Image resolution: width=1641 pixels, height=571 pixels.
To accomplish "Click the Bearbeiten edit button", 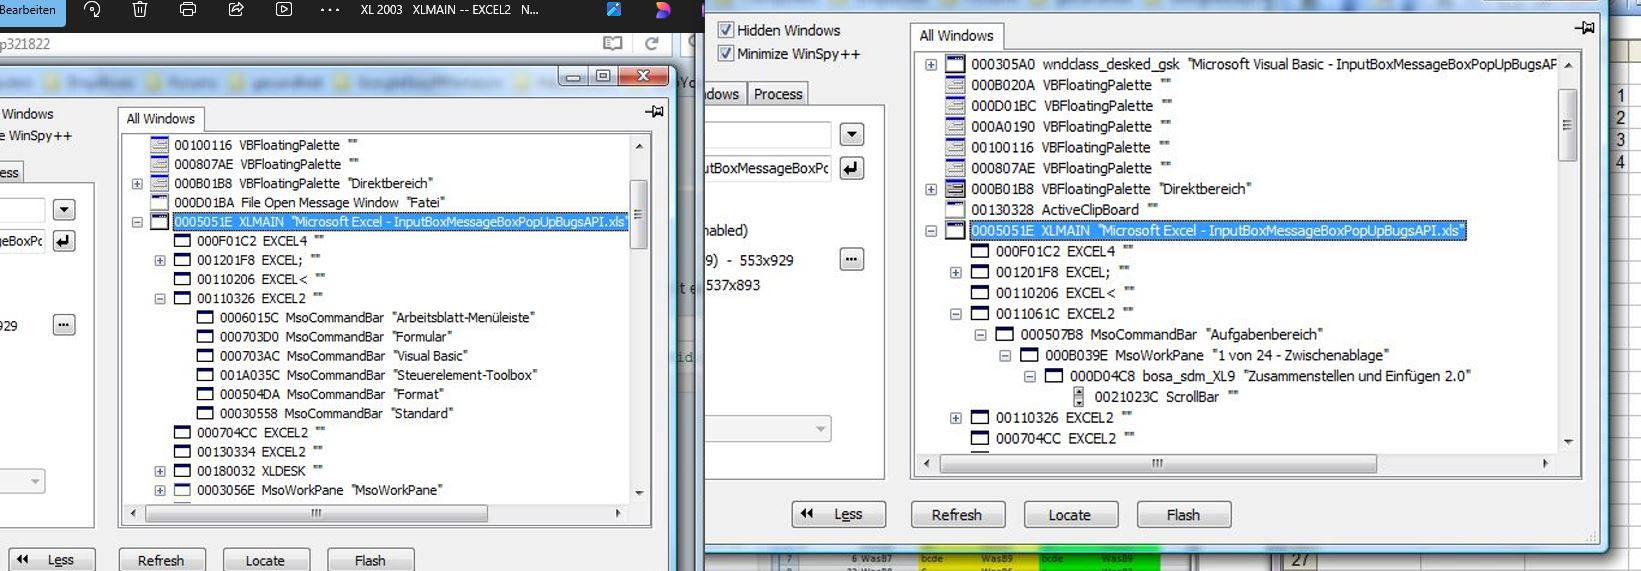I will (30, 10).
